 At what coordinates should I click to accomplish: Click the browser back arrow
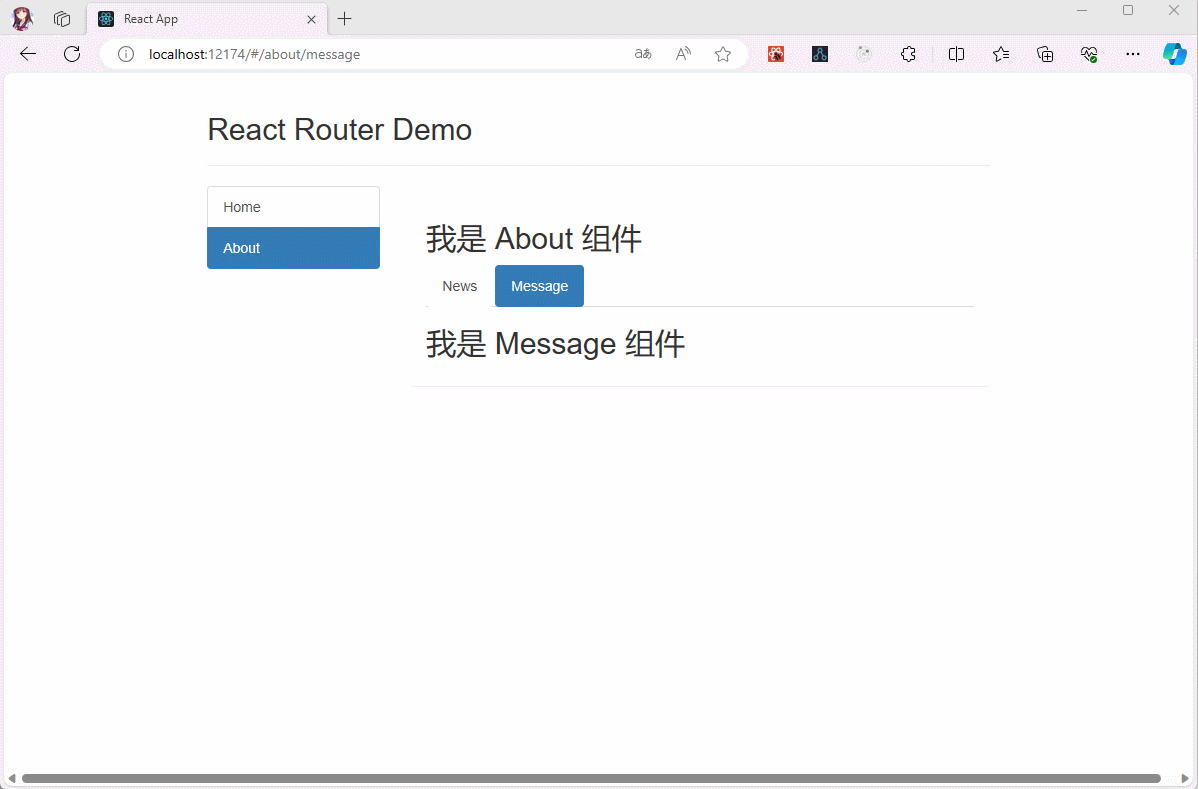click(28, 54)
